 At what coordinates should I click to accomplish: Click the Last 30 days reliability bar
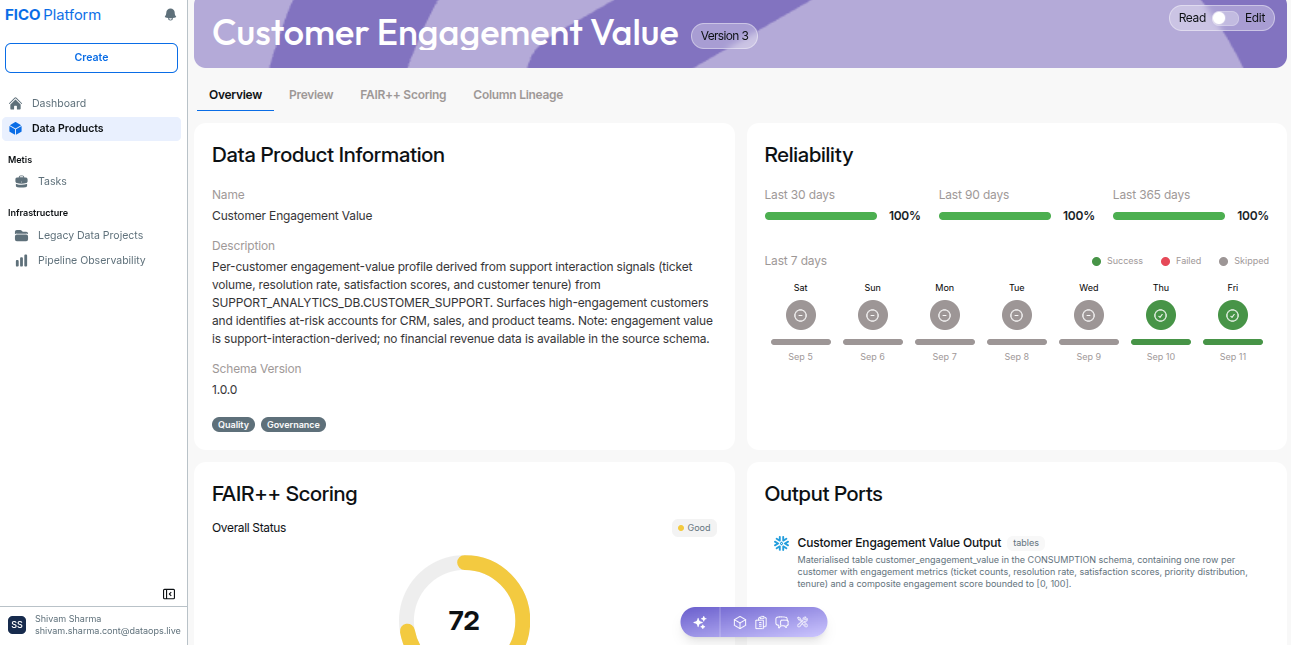(821, 216)
